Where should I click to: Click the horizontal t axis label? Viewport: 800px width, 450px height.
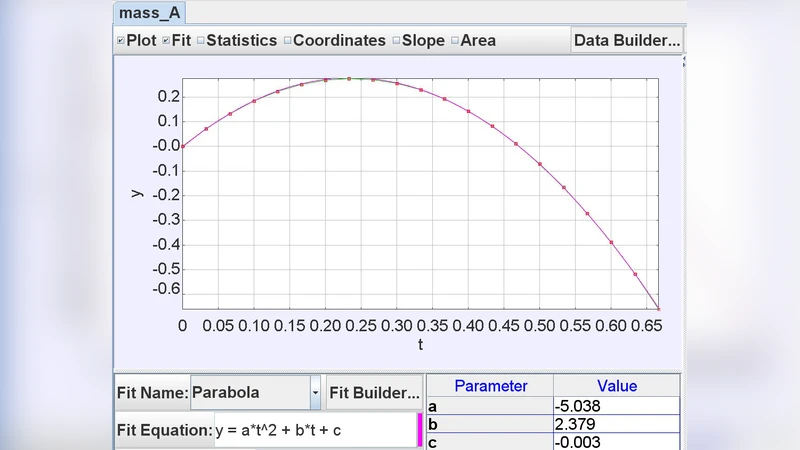pyautogui.click(x=420, y=345)
